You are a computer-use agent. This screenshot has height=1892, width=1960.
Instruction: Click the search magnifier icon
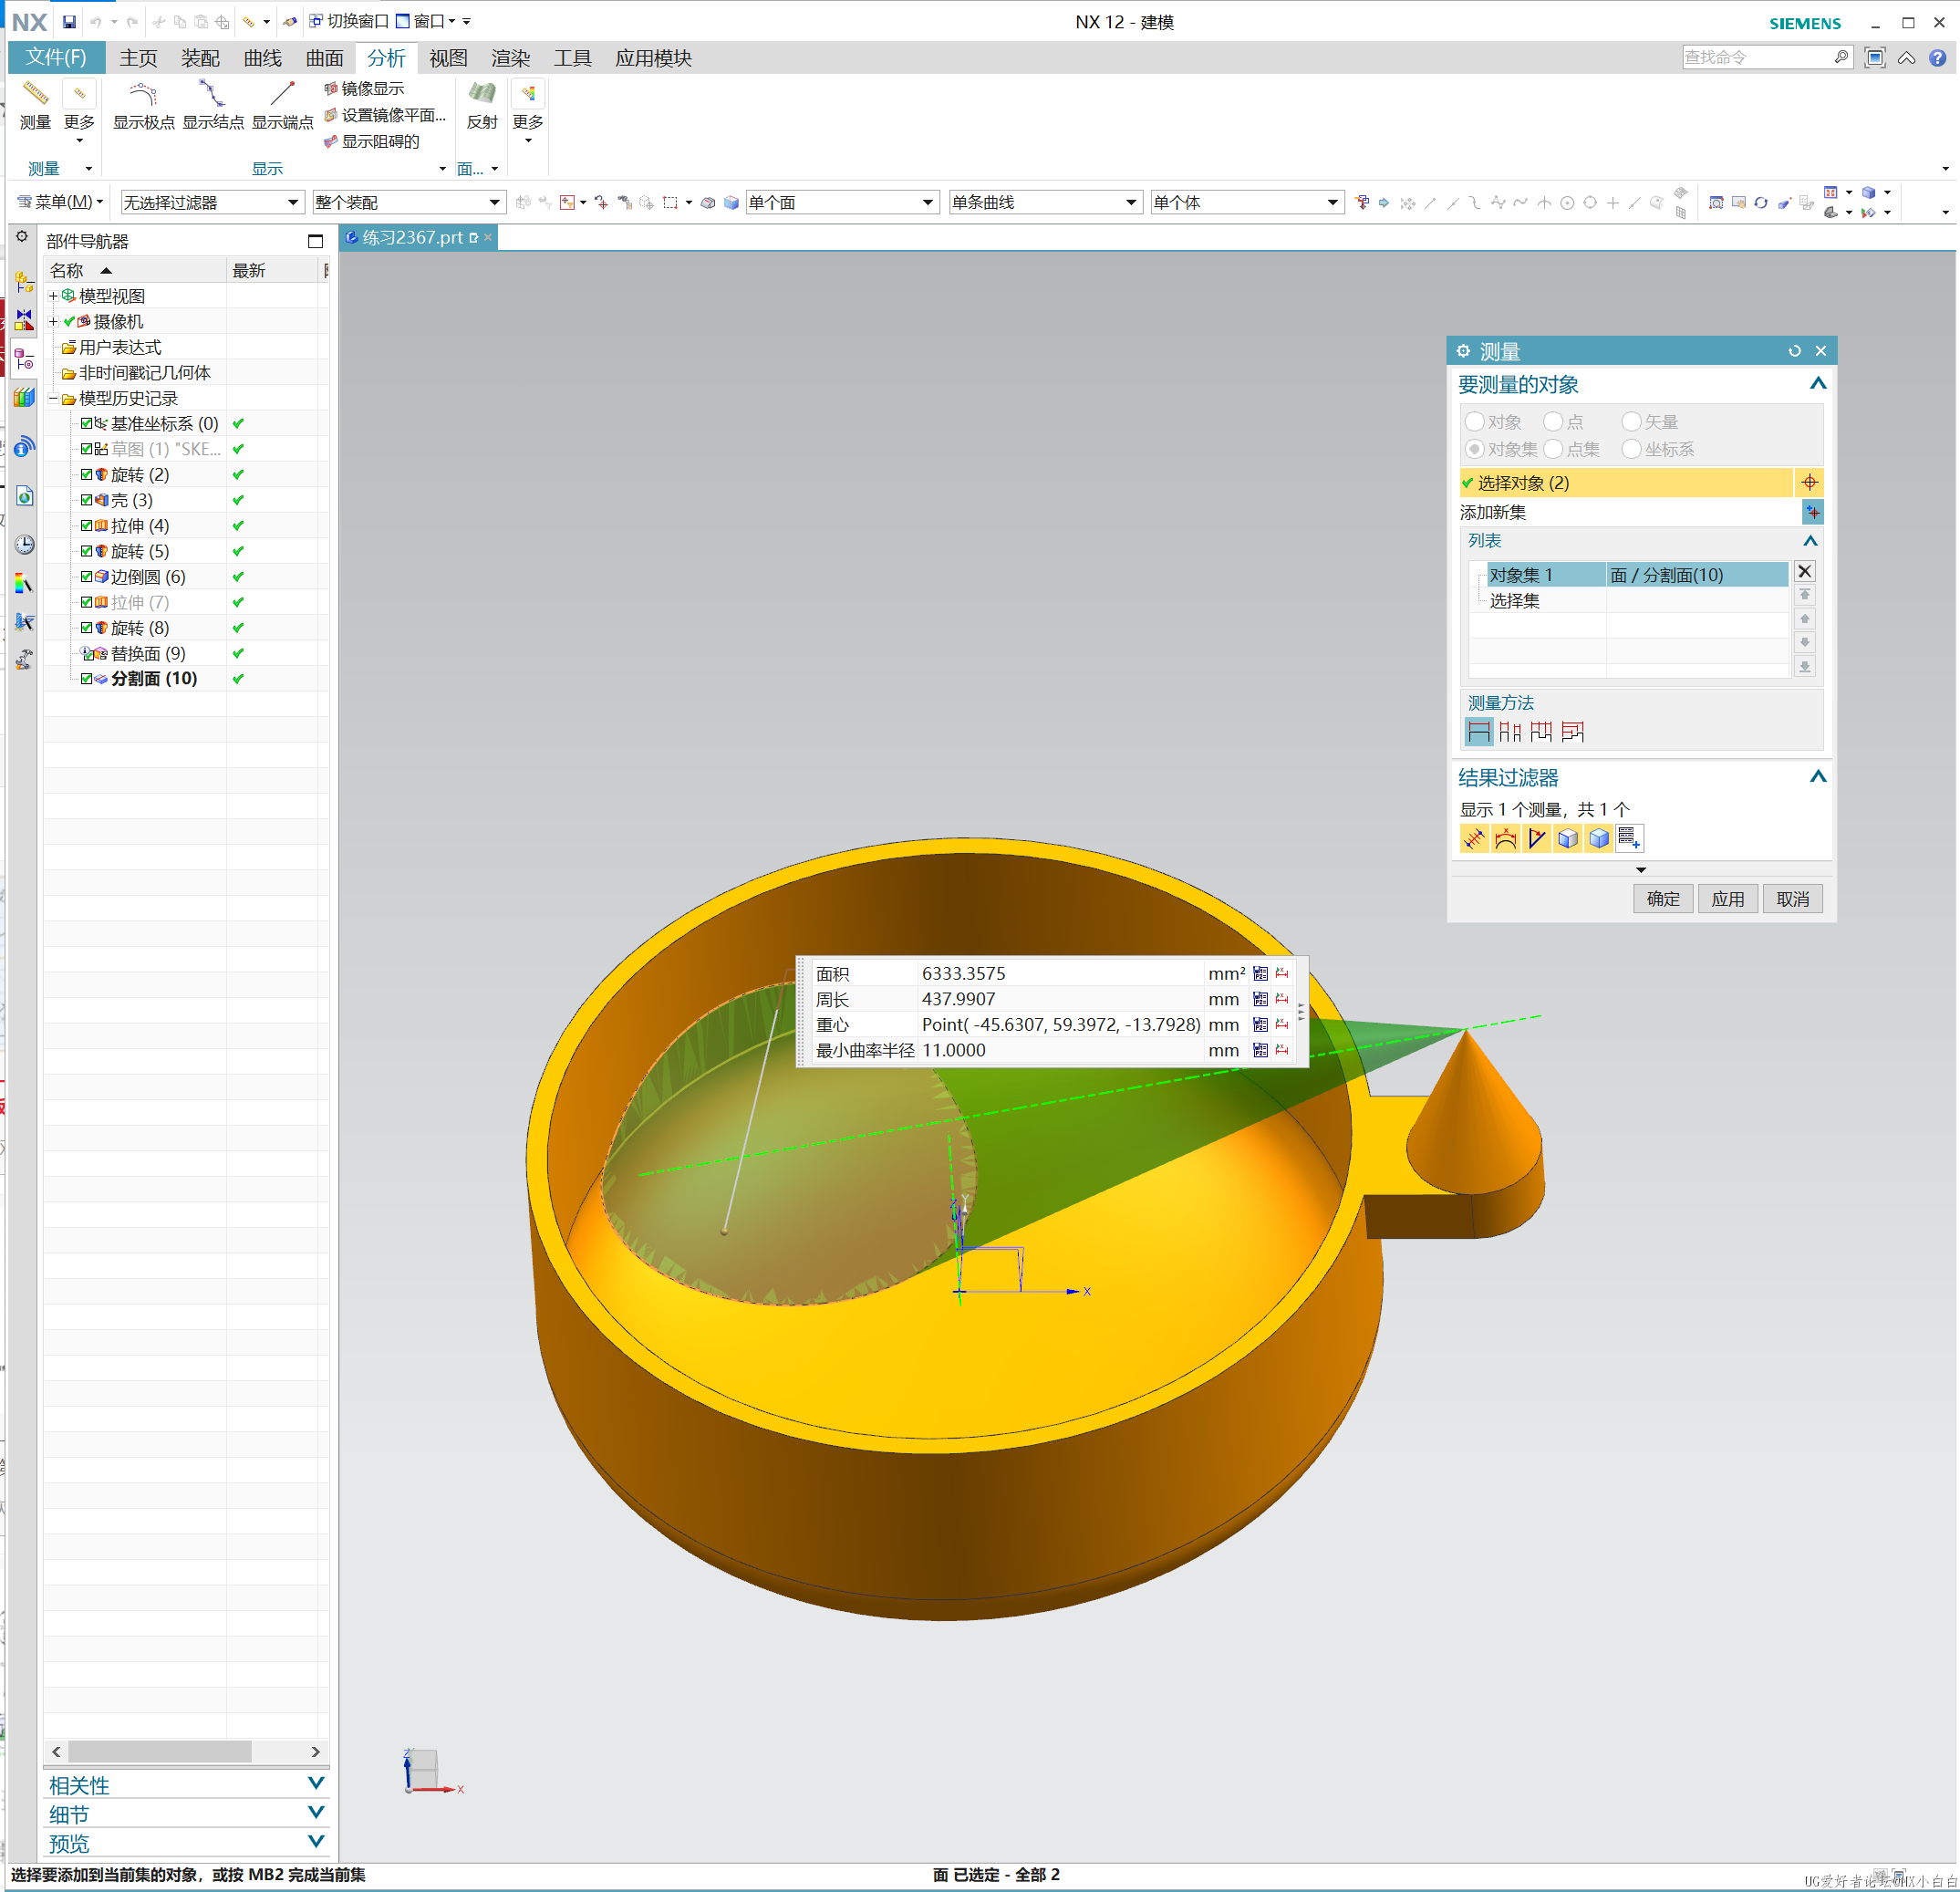1841,57
